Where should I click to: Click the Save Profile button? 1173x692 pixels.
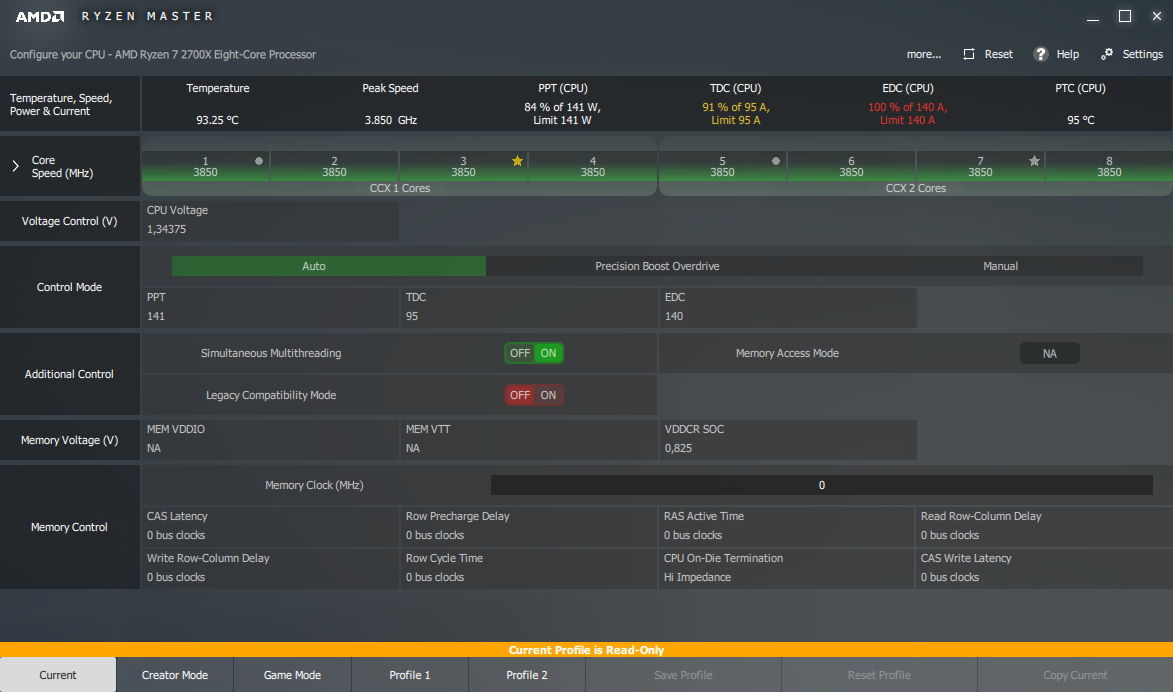click(x=683, y=675)
